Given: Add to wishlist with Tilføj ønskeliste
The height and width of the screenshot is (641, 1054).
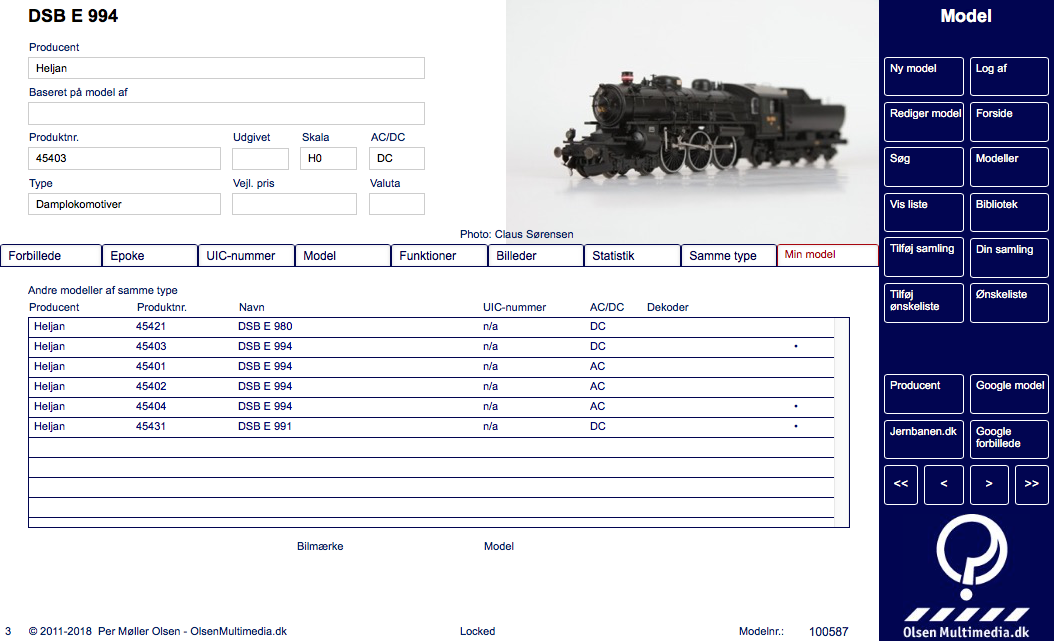Looking at the screenshot, I should tap(924, 303).
